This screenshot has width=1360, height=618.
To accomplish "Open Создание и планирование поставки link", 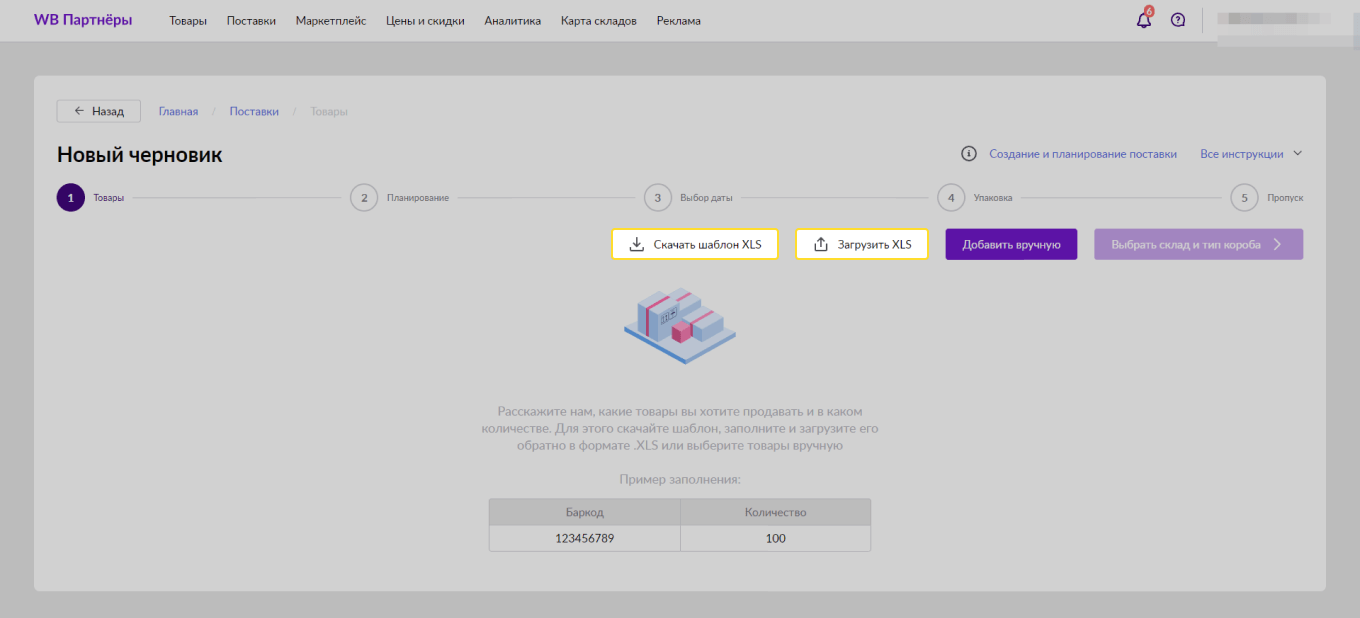I will 1082,154.
